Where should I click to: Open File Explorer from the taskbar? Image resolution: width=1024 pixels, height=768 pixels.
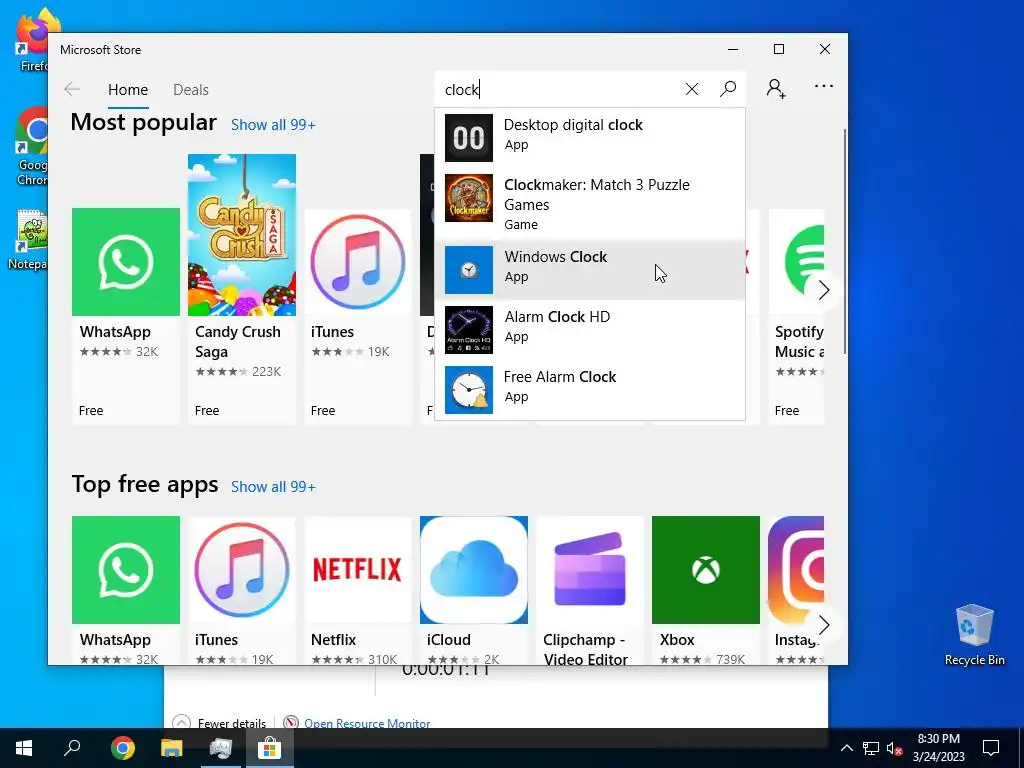click(x=172, y=748)
